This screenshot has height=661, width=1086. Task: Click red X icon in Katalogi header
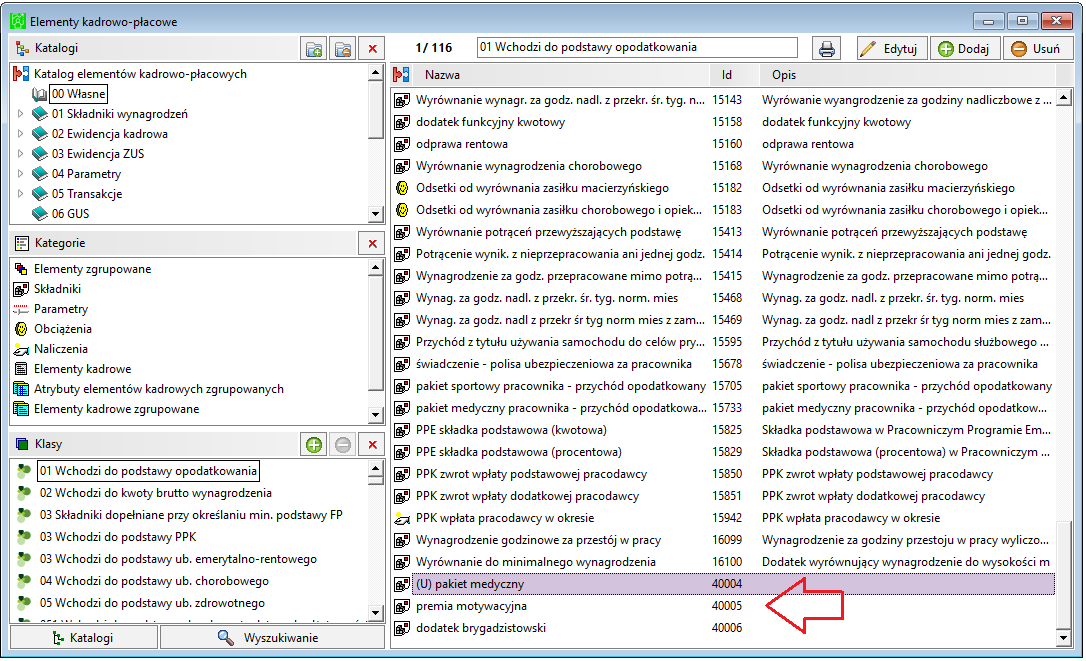click(373, 49)
